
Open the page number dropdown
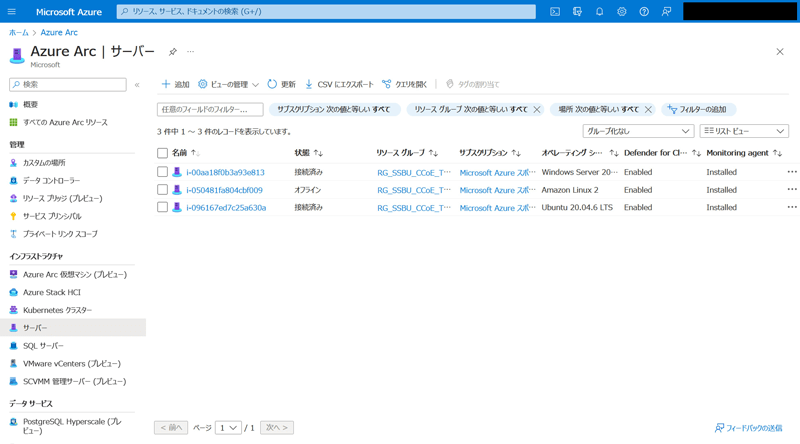pyautogui.click(x=228, y=428)
